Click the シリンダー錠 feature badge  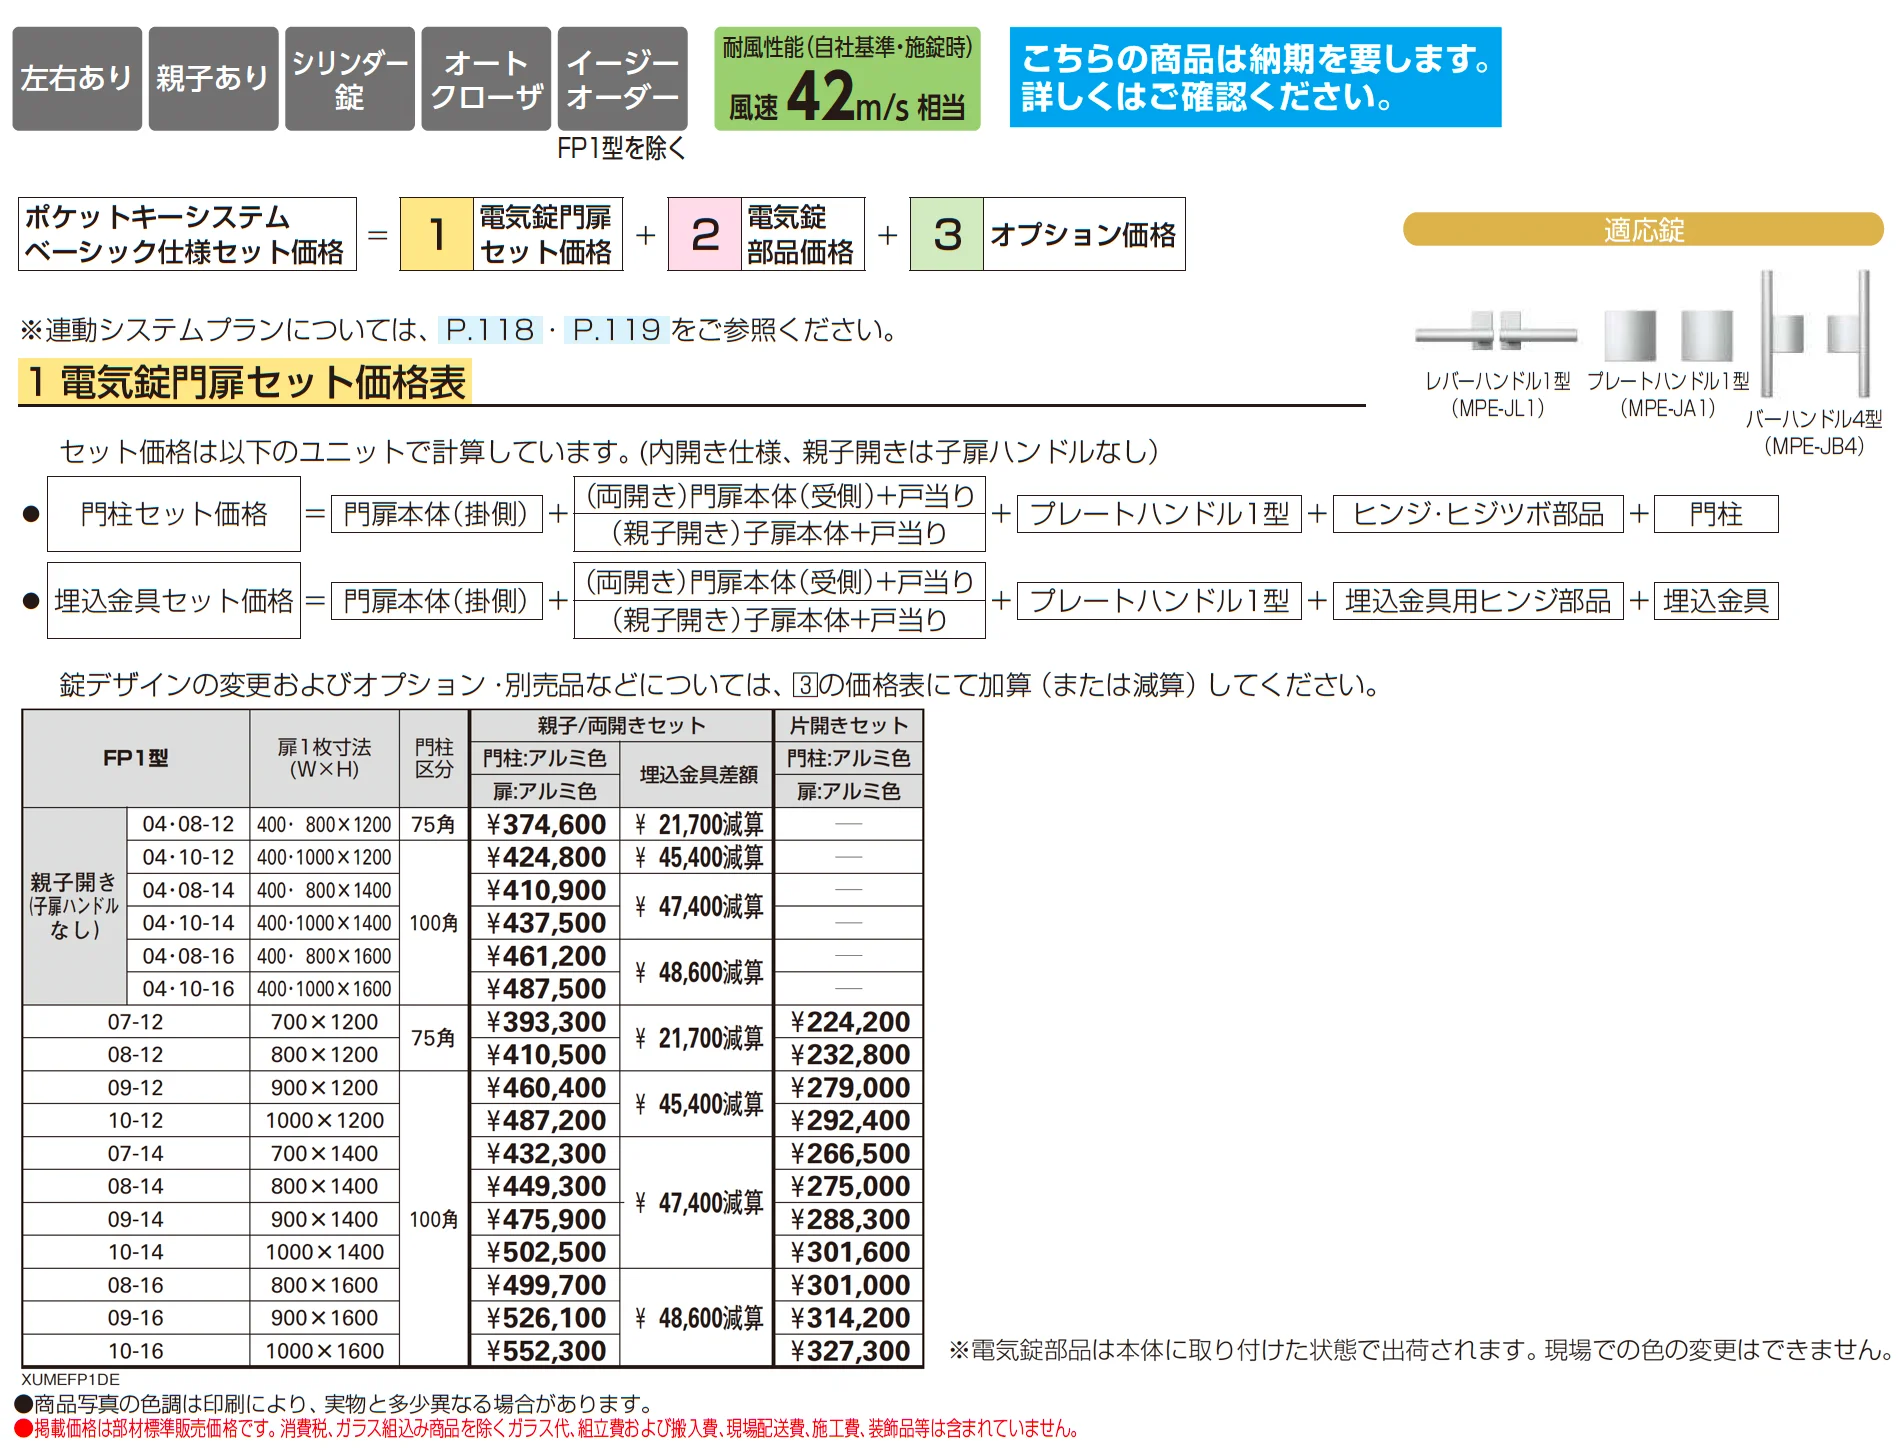[x=350, y=79]
